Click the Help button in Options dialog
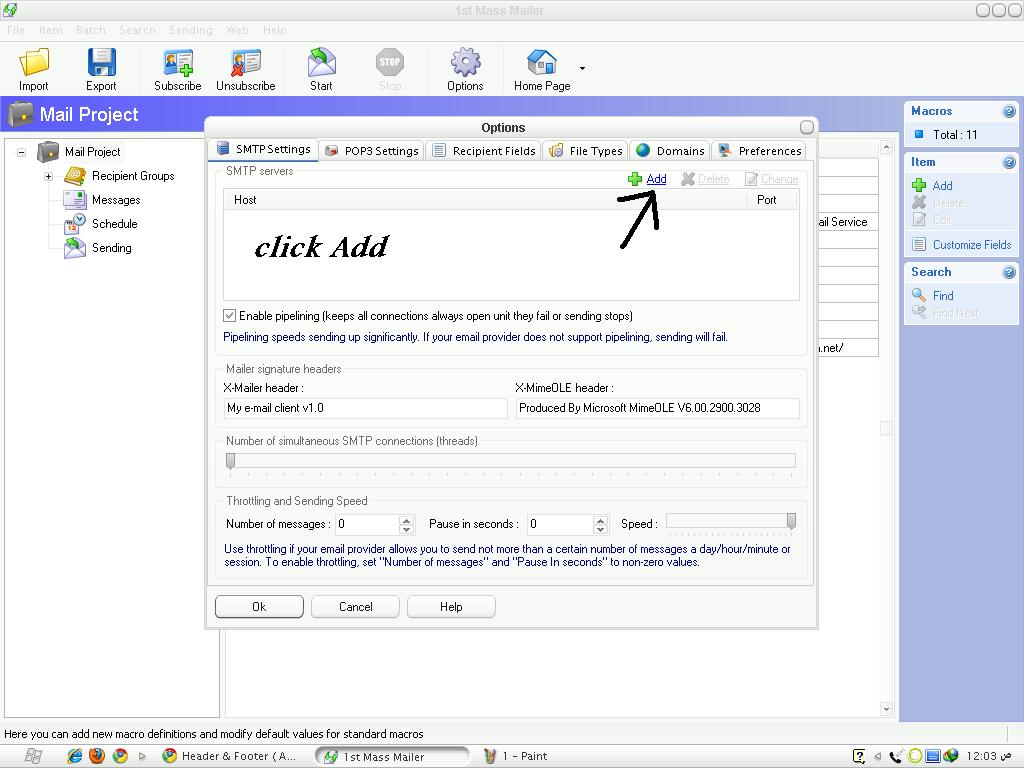1024x768 pixels. (451, 607)
